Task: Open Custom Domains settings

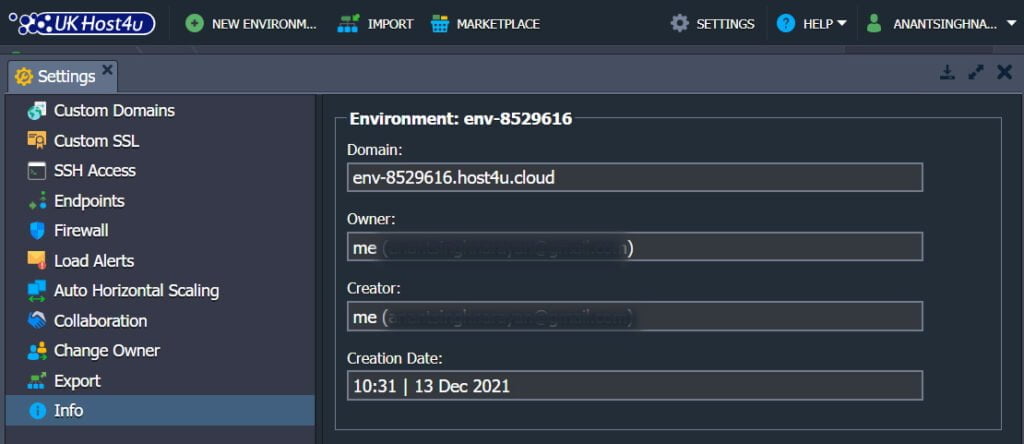Action: pos(160,110)
